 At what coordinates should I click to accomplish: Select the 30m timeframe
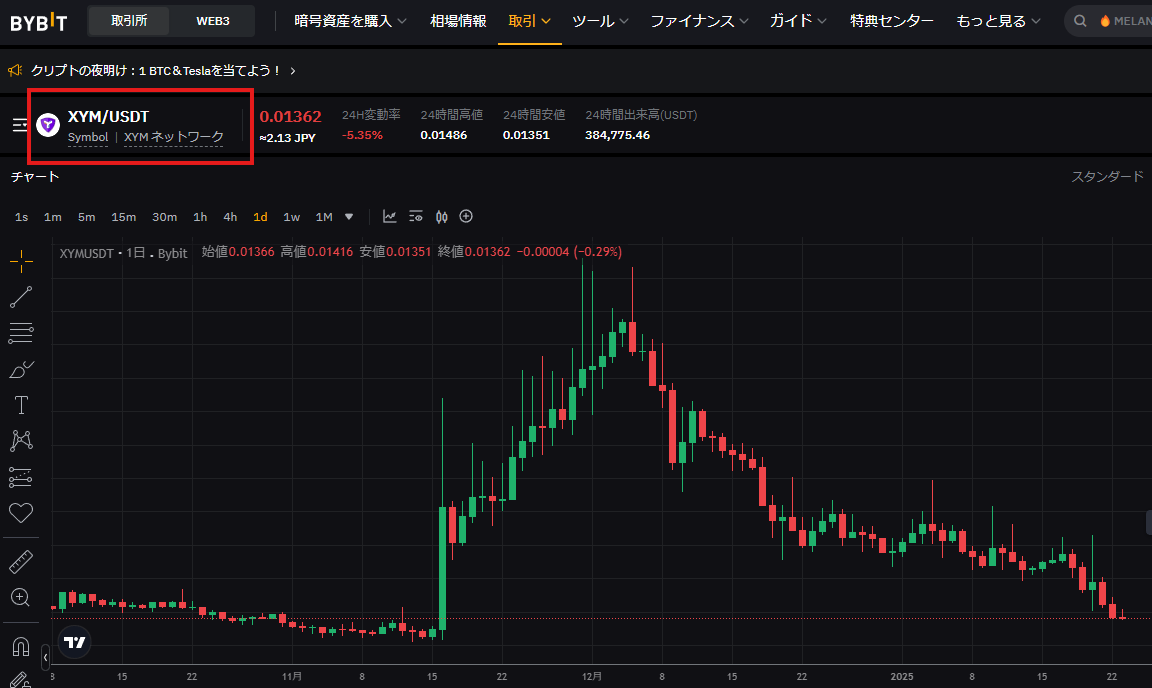coord(165,217)
